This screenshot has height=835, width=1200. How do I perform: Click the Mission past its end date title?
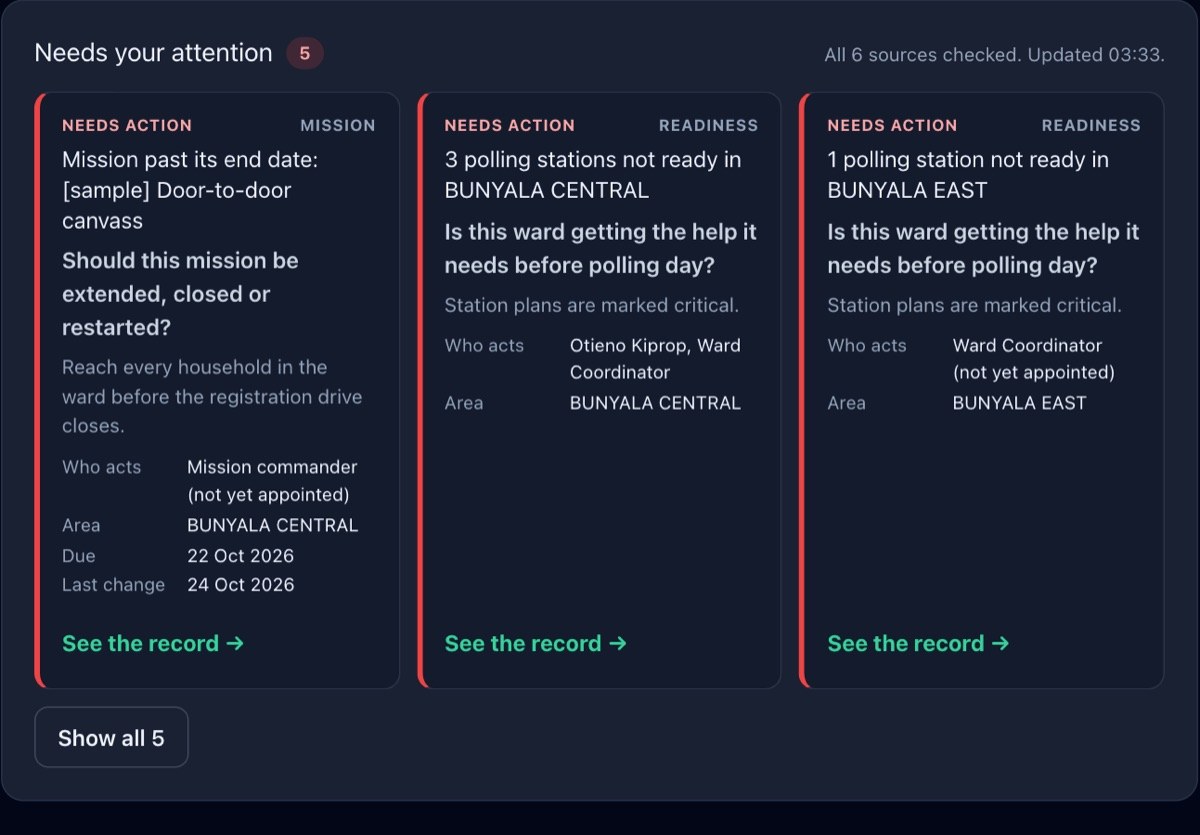190,190
